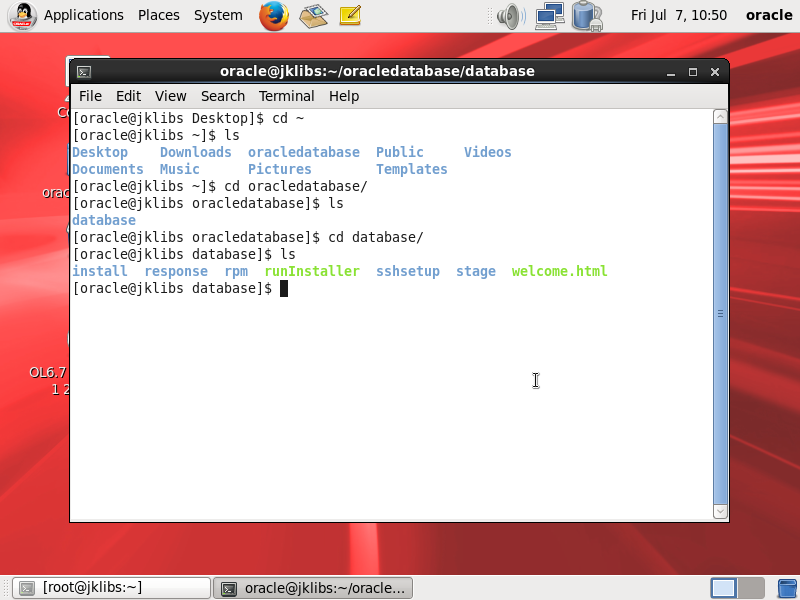The width and height of the screenshot is (800, 600).
Task: Switch to the second workspace
Action: click(751, 588)
